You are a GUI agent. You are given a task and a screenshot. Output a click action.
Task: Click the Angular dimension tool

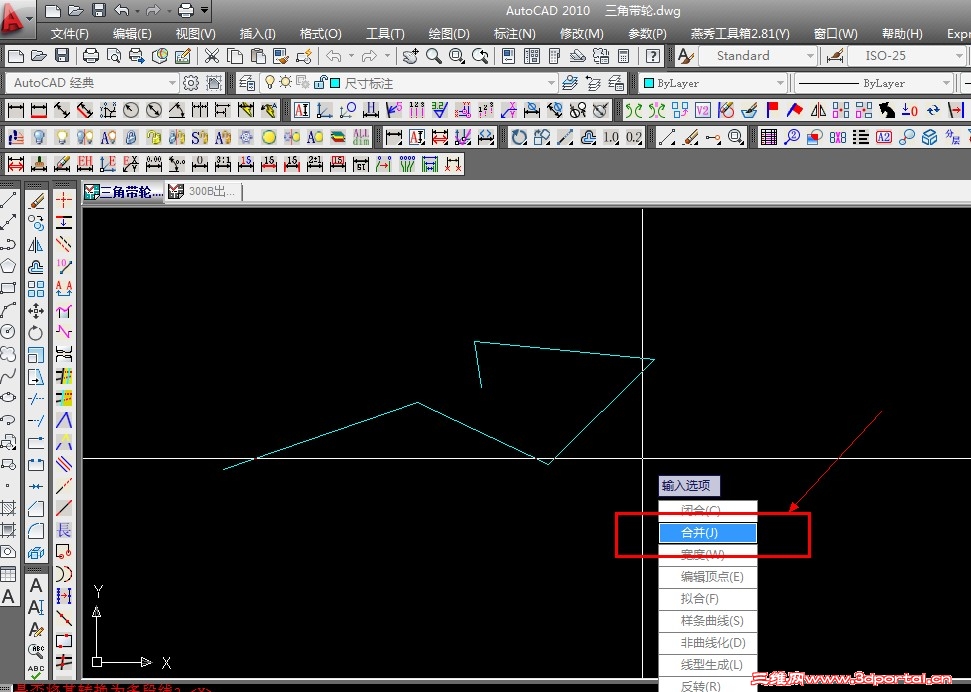point(176,110)
